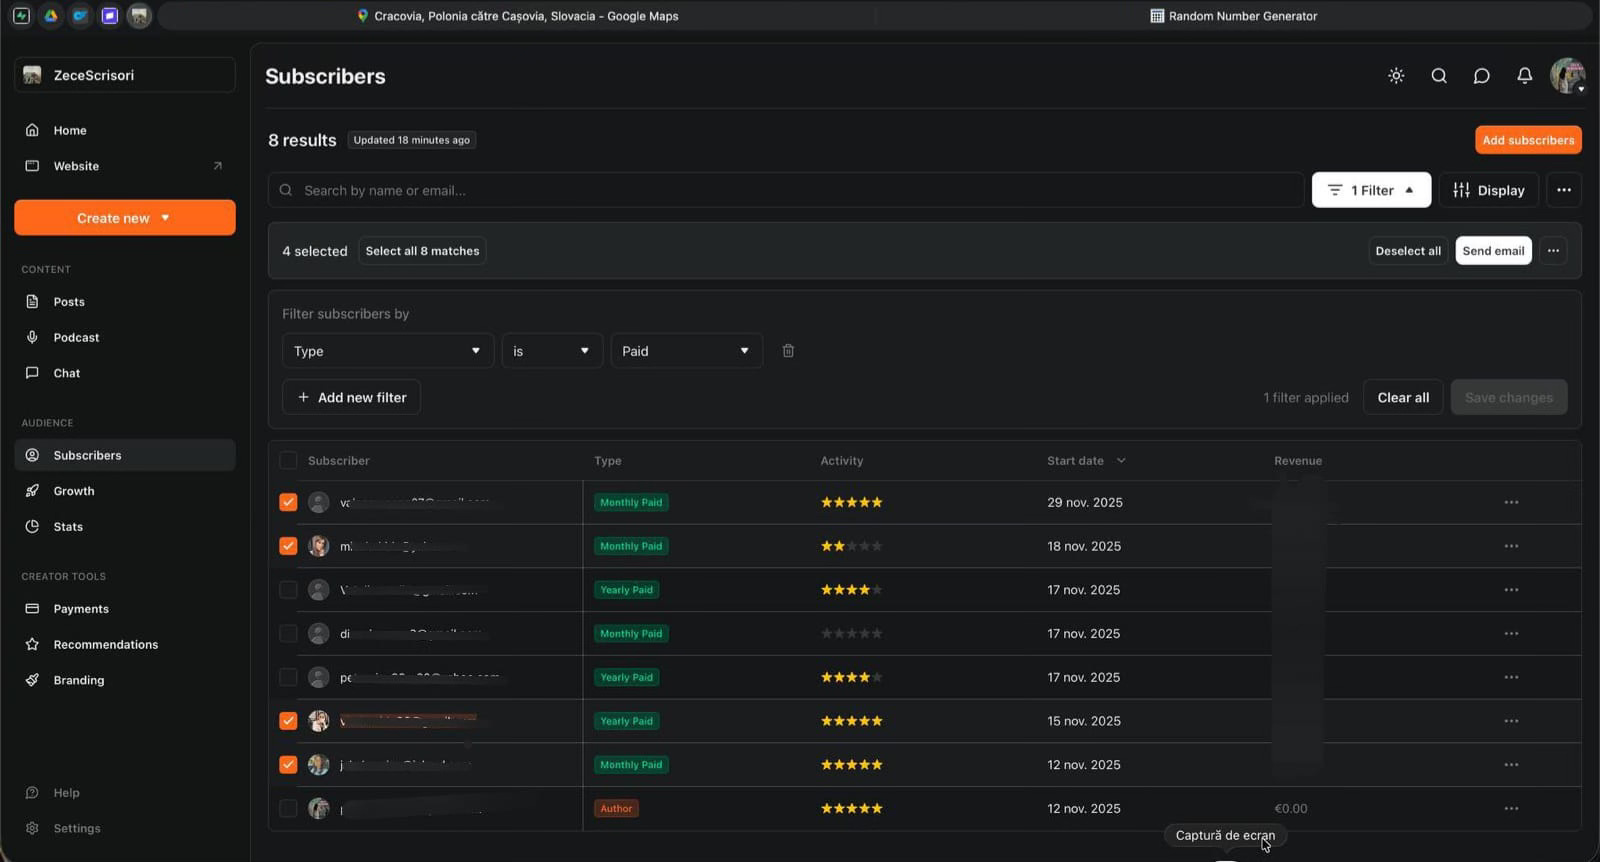Check the Author subscriber row checkbox
Image resolution: width=1600 pixels, height=862 pixels.
pyautogui.click(x=288, y=809)
